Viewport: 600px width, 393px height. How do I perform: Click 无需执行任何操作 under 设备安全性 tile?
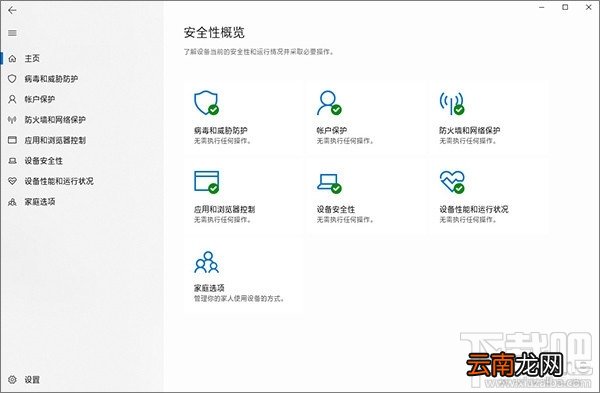345,220
